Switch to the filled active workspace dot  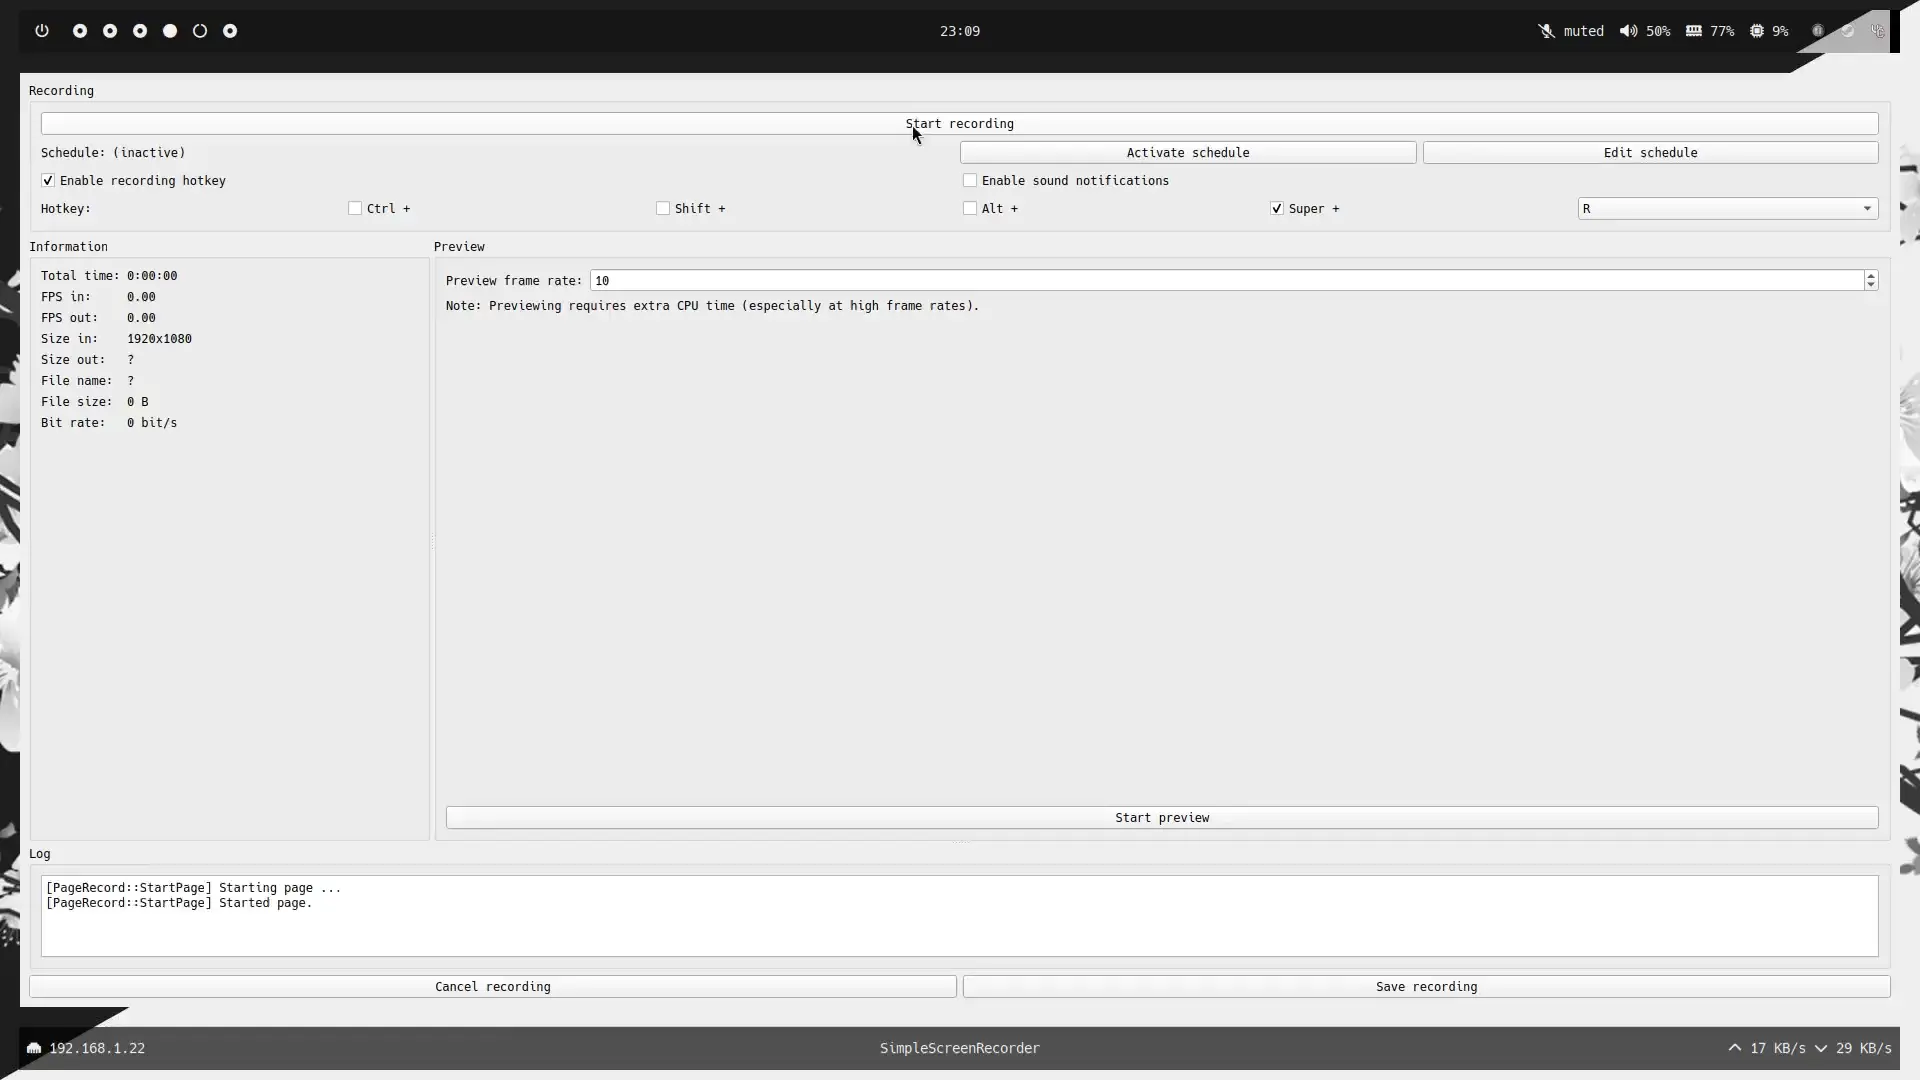tap(170, 31)
